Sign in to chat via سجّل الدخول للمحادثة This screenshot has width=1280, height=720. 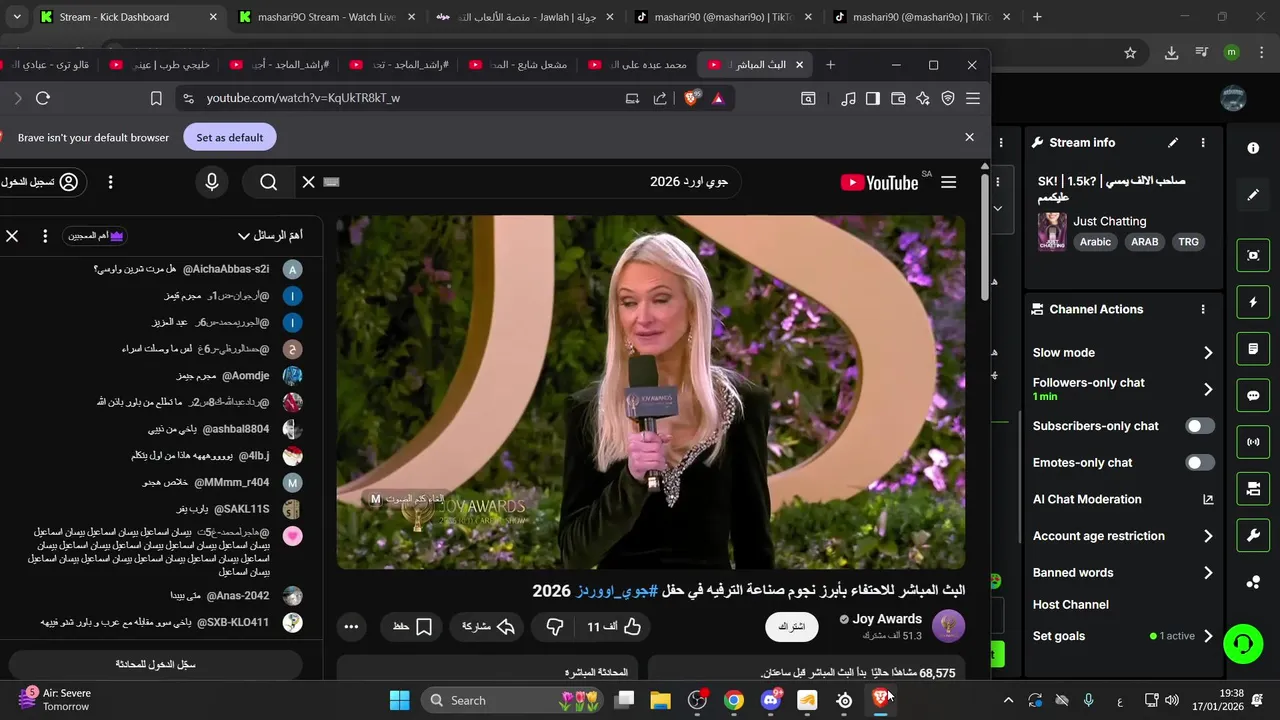pos(155,664)
